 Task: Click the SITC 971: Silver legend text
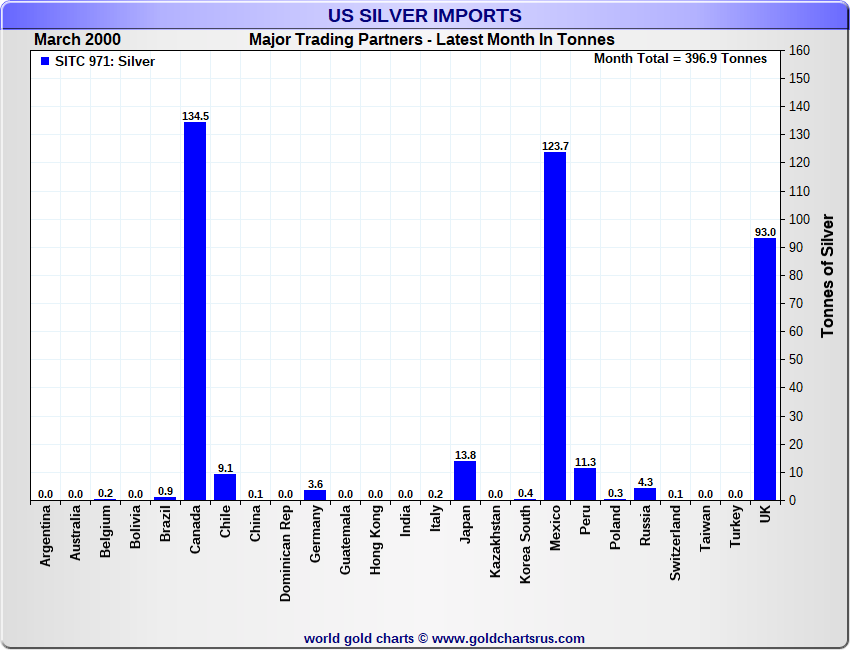[x=105, y=61]
